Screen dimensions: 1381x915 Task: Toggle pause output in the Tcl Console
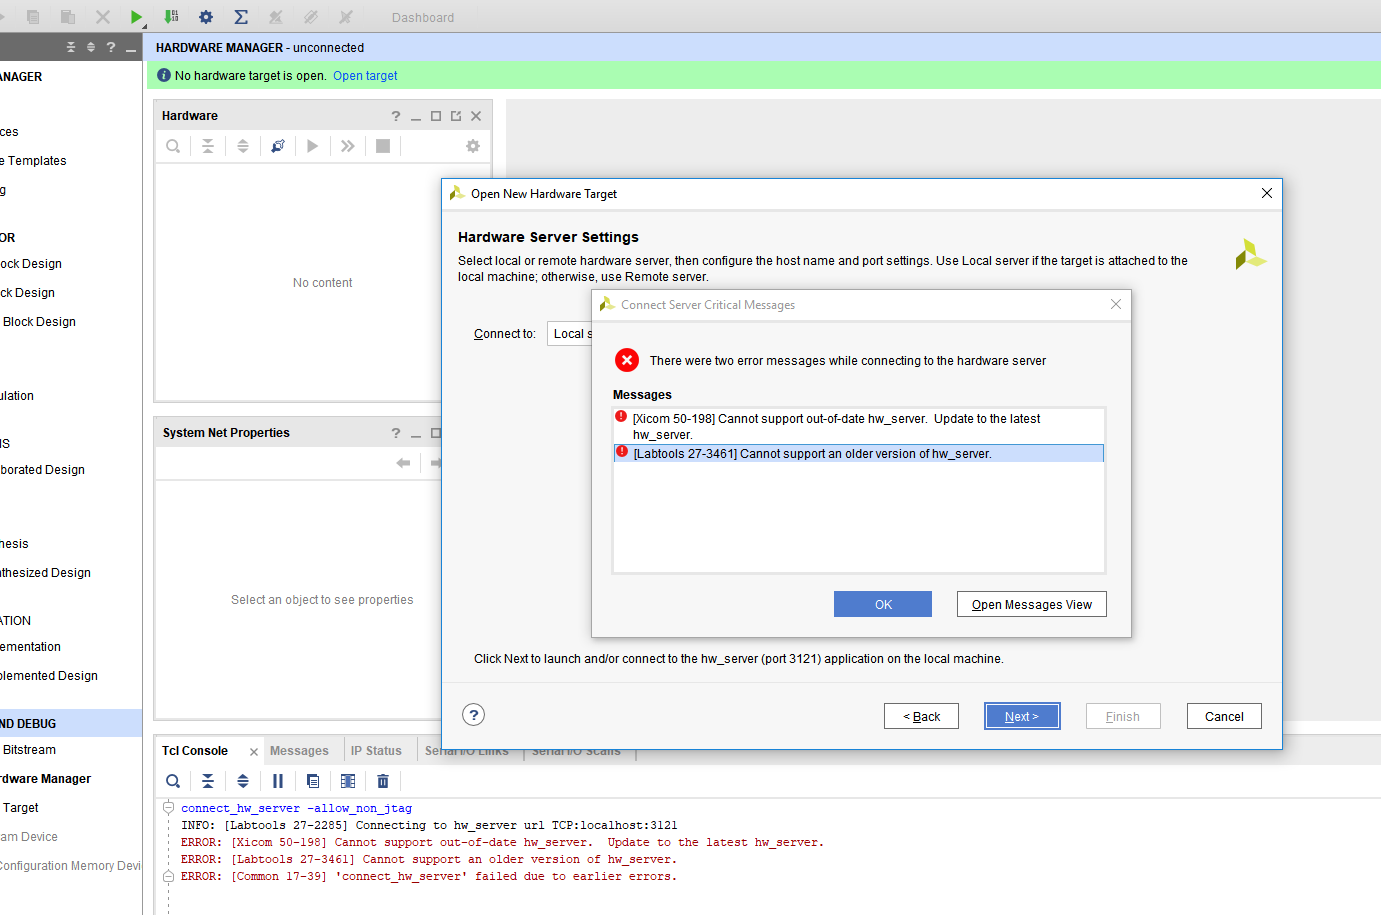point(278,781)
